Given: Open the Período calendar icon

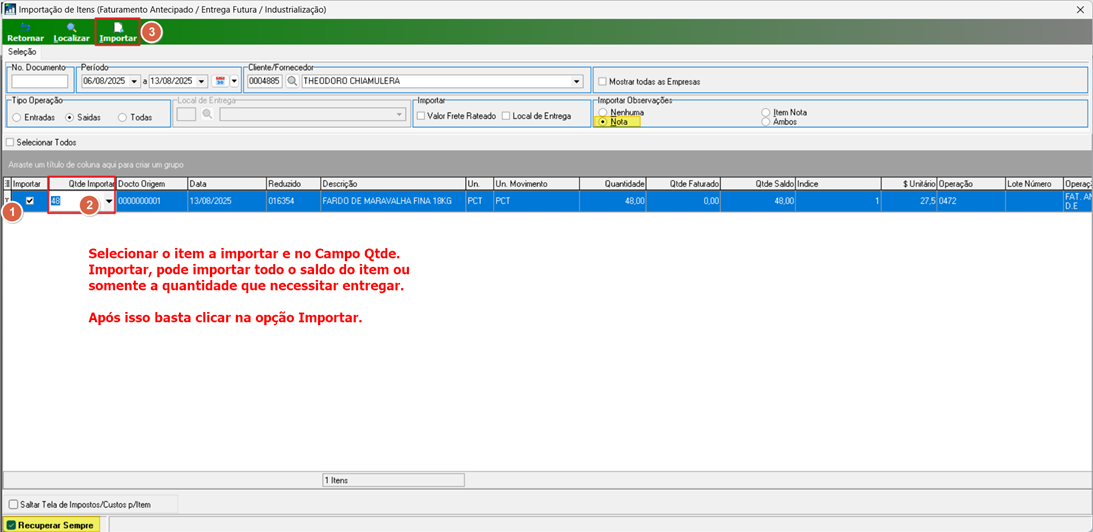Looking at the screenshot, I should pyautogui.click(x=220, y=81).
